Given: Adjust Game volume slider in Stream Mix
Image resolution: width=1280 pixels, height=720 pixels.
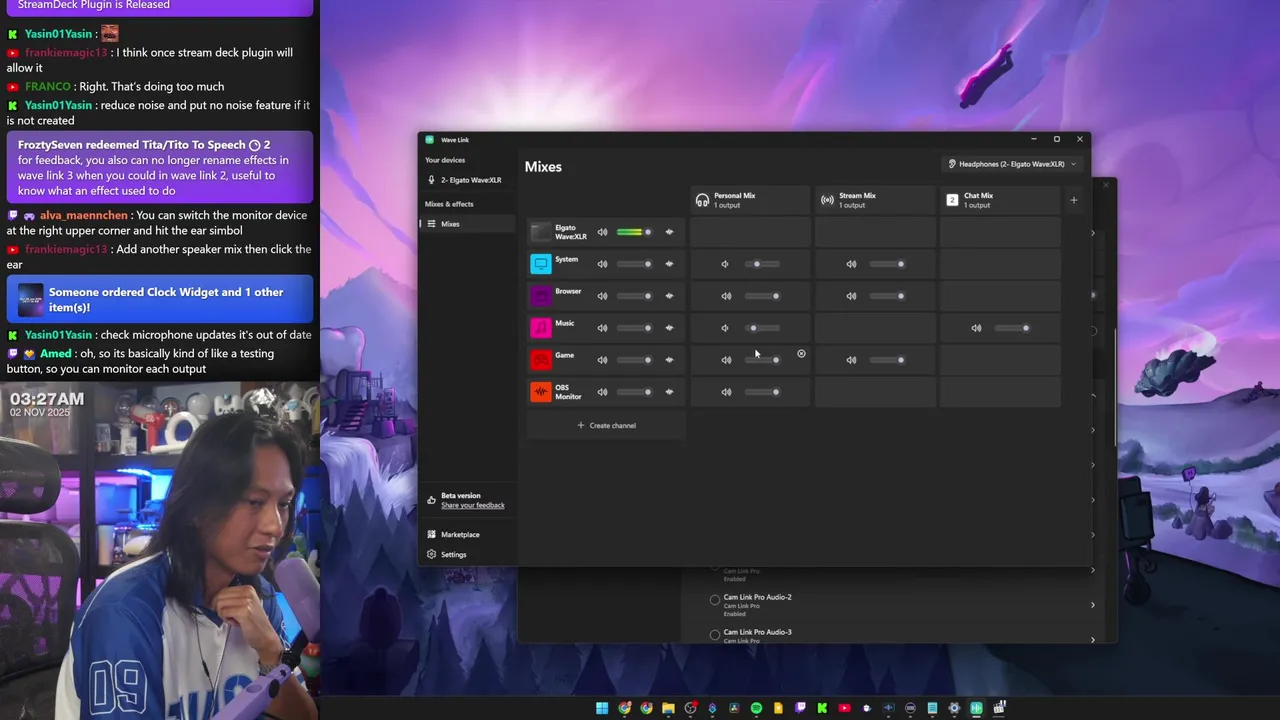Looking at the screenshot, I should [887, 360].
